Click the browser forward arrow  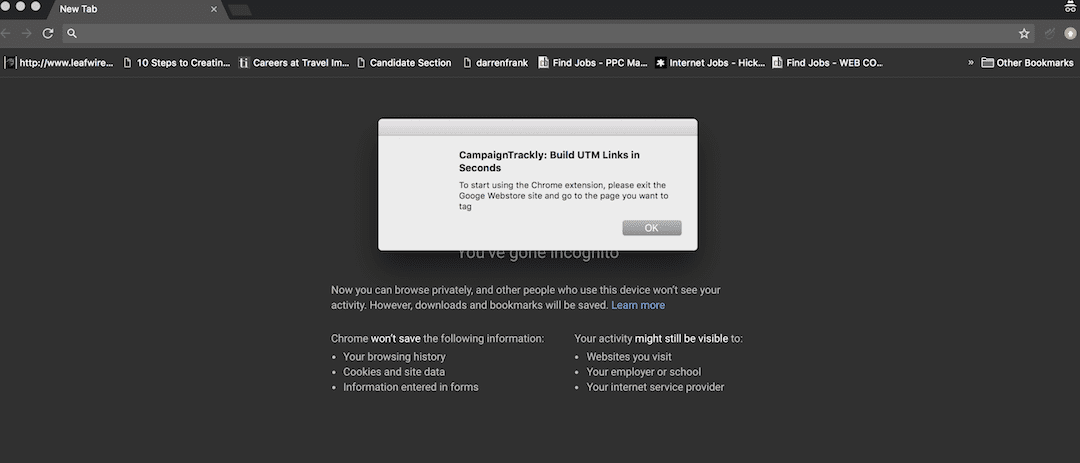pos(26,33)
